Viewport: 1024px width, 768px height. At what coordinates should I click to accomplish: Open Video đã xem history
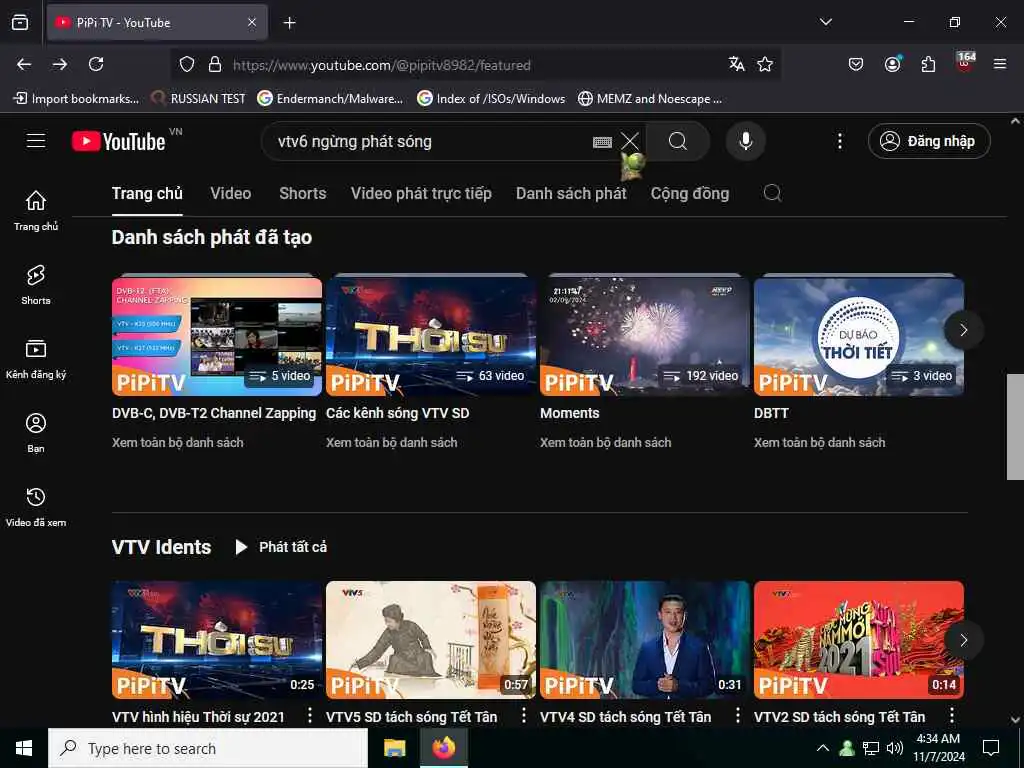pyautogui.click(x=36, y=507)
